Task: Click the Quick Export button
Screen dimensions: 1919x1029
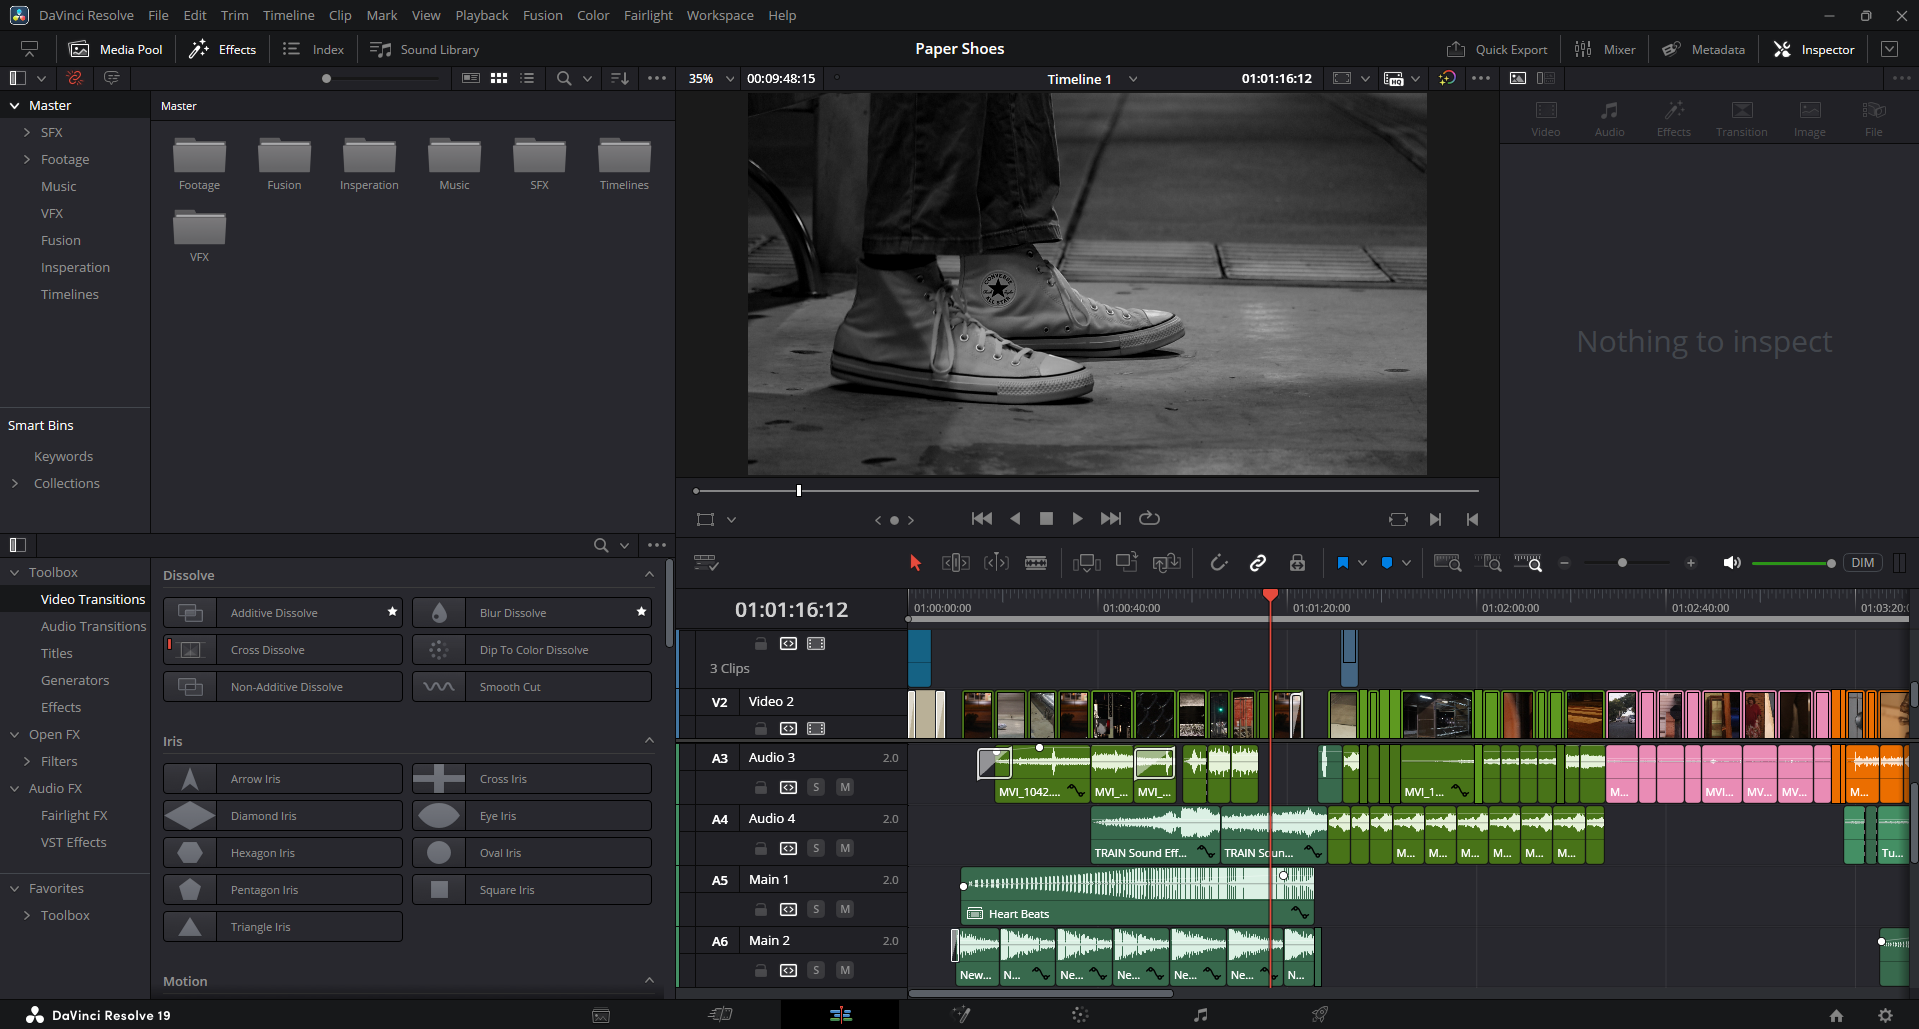Action: pyautogui.click(x=1497, y=49)
